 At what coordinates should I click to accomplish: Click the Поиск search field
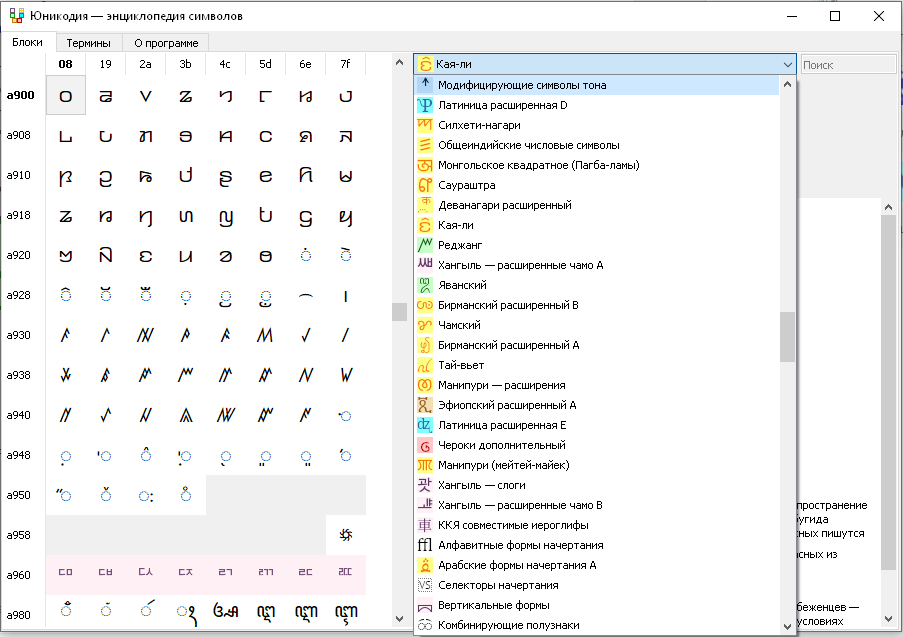[847, 65]
